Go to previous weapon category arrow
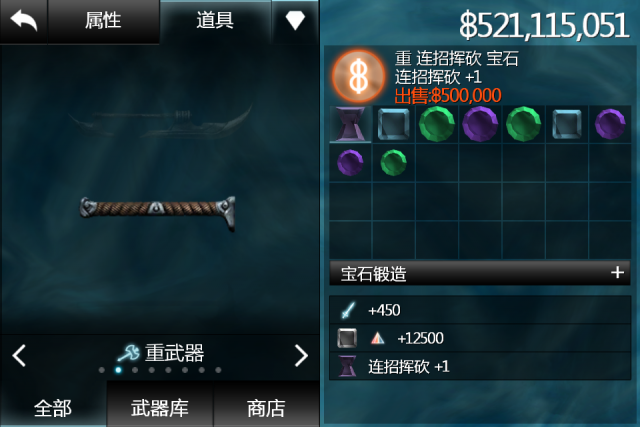The image size is (640, 427). coord(19,356)
